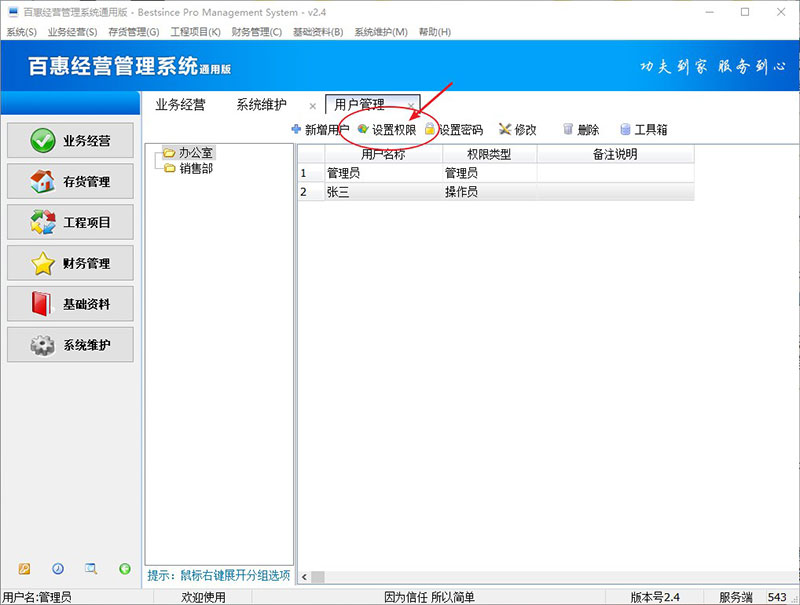Click the 新增用户 plus icon
The height and width of the screenshot is (605, 800).
pos(296,129)
